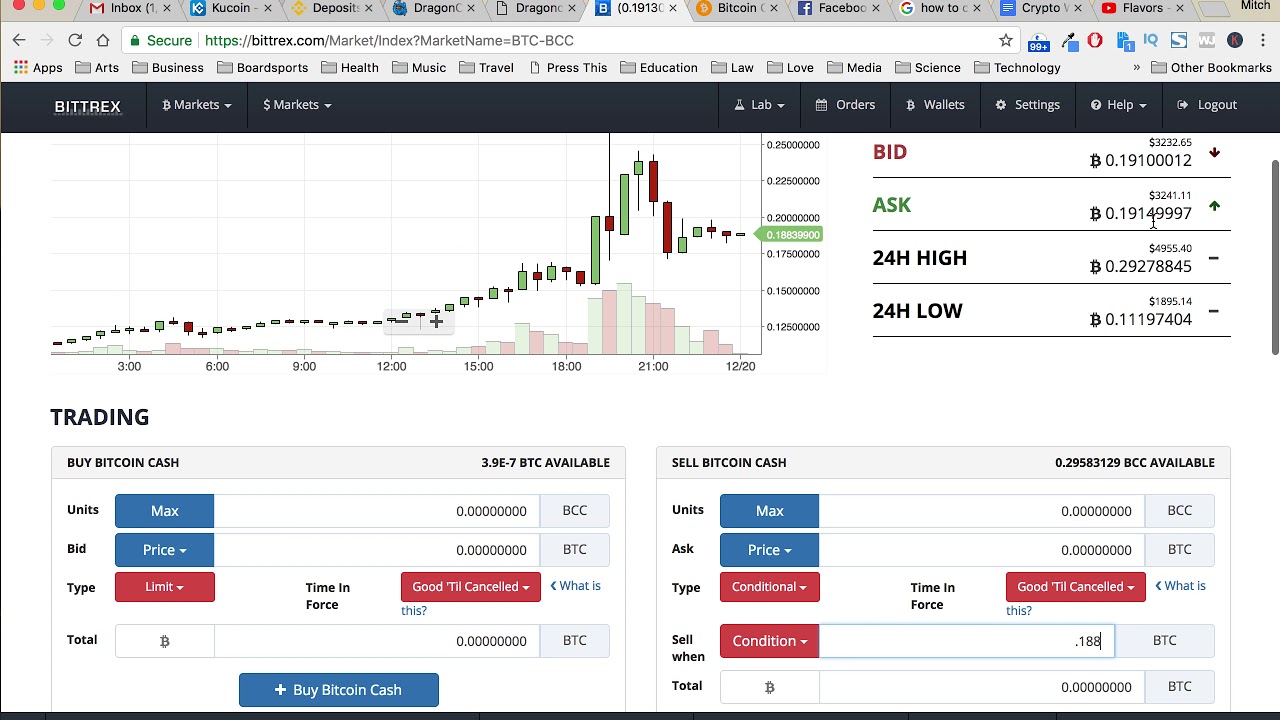Open the Arts bookmarks folder
This screenshot has width=1280, height=720.
coord(97,68)
